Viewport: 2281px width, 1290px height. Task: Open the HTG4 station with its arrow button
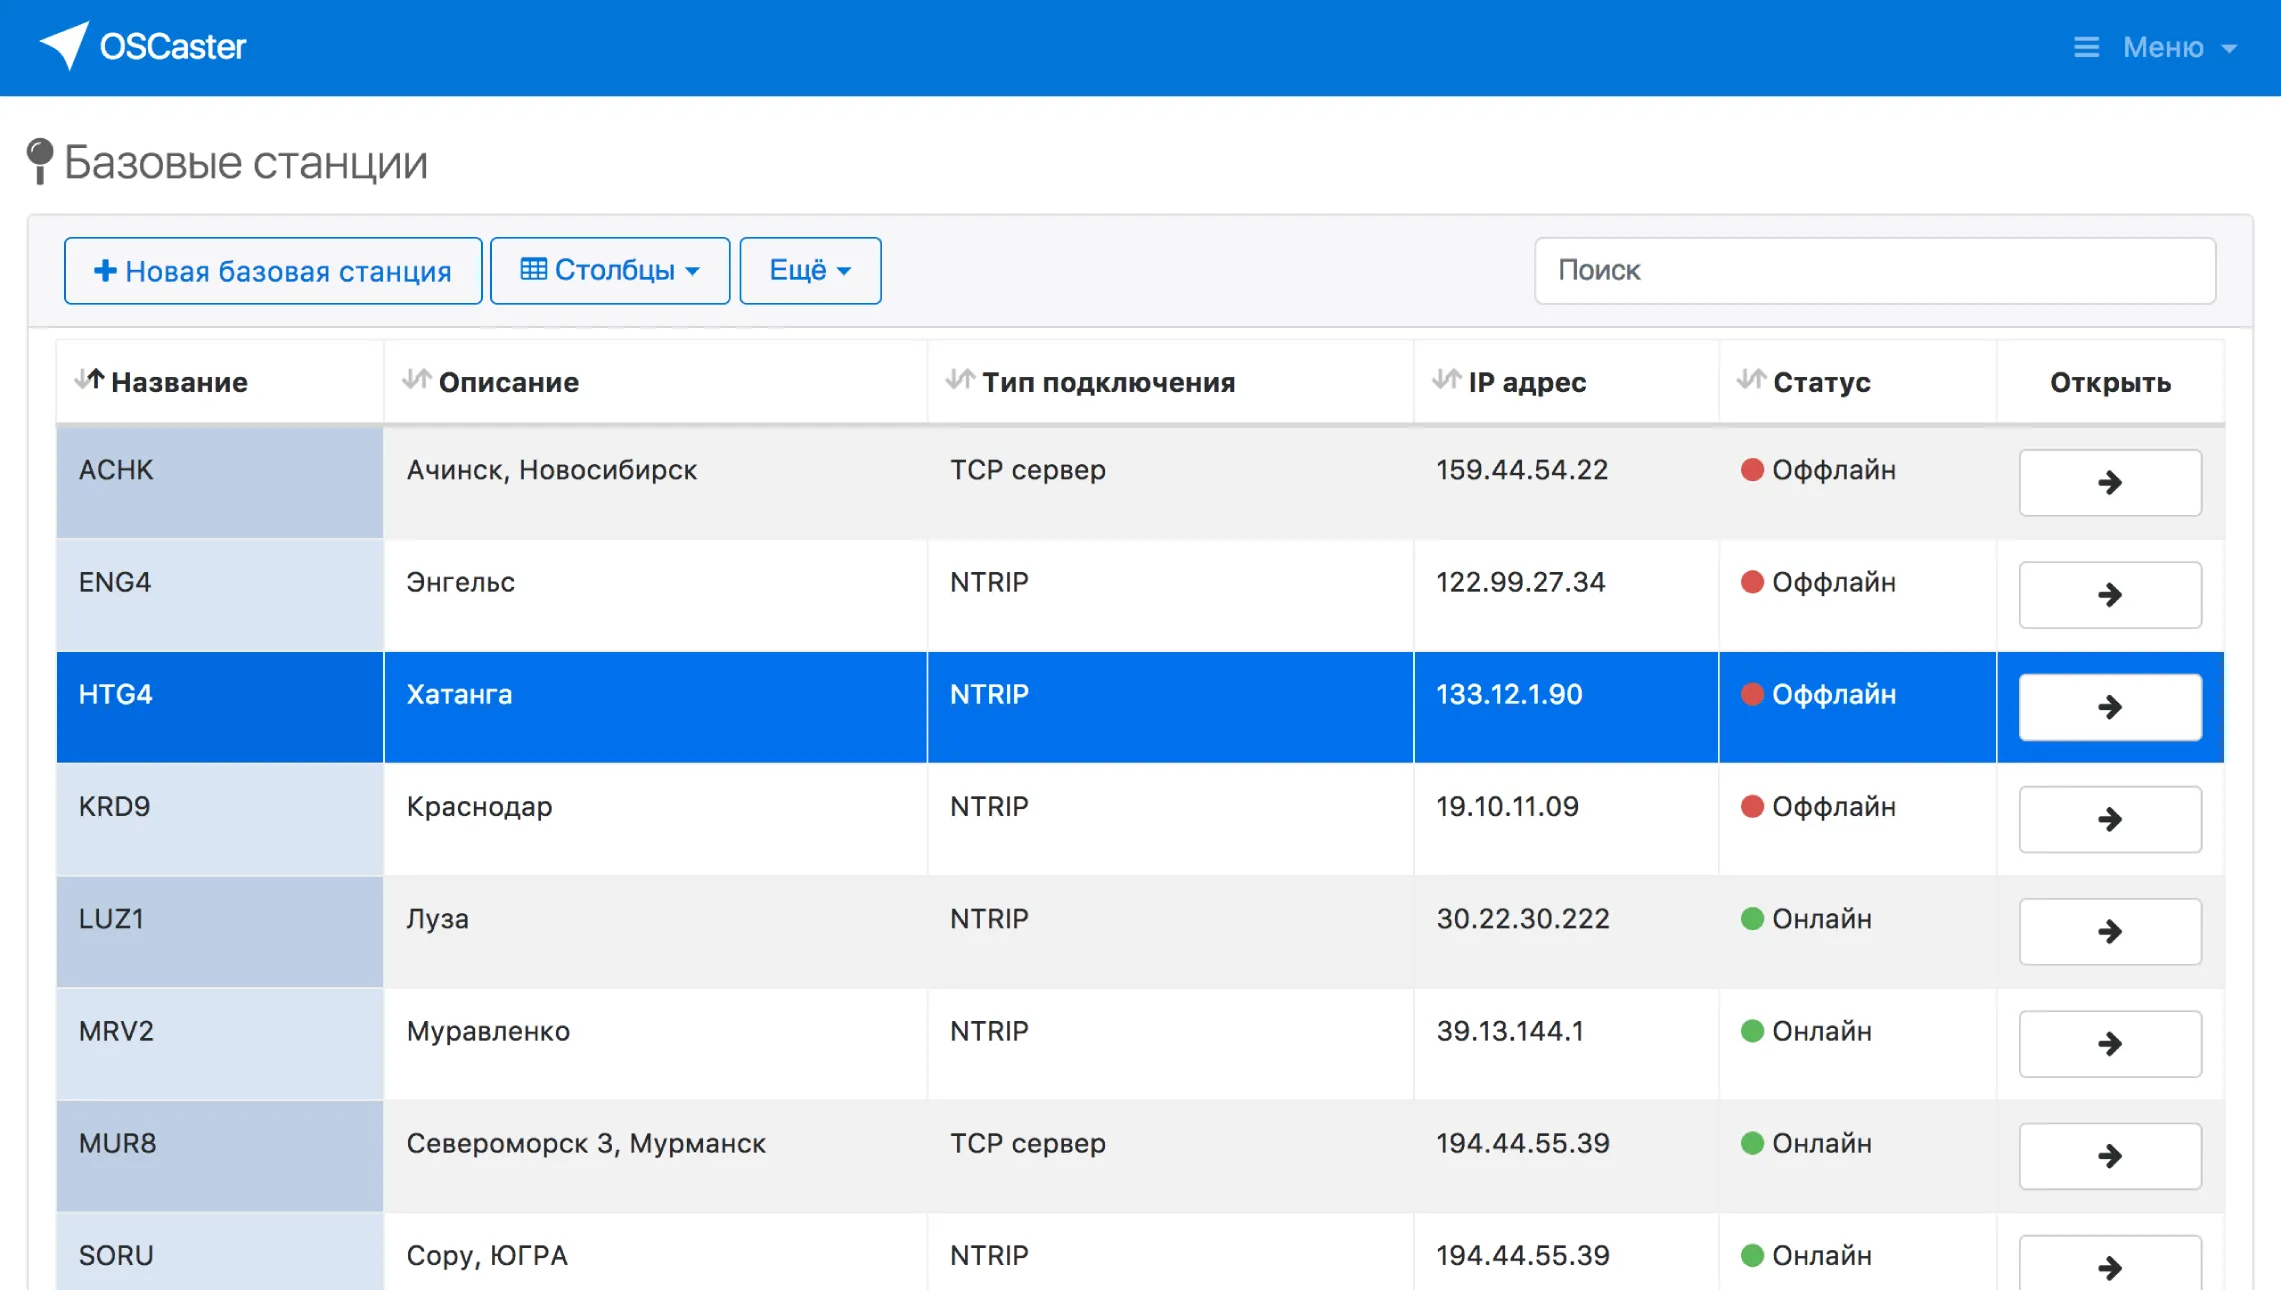point(2110,706)
